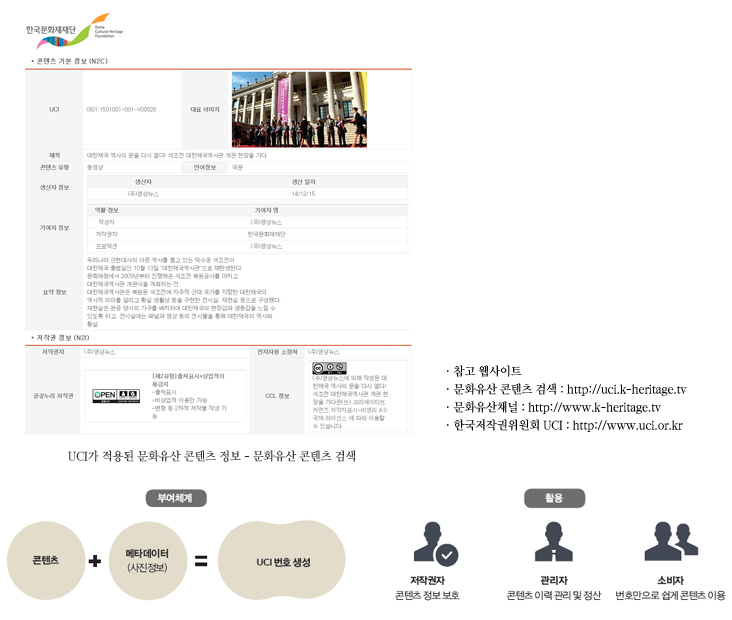Click the Creative Commons license badge
Screen dimensions: 732x620
pyautogui.click(x=330, y=368)
